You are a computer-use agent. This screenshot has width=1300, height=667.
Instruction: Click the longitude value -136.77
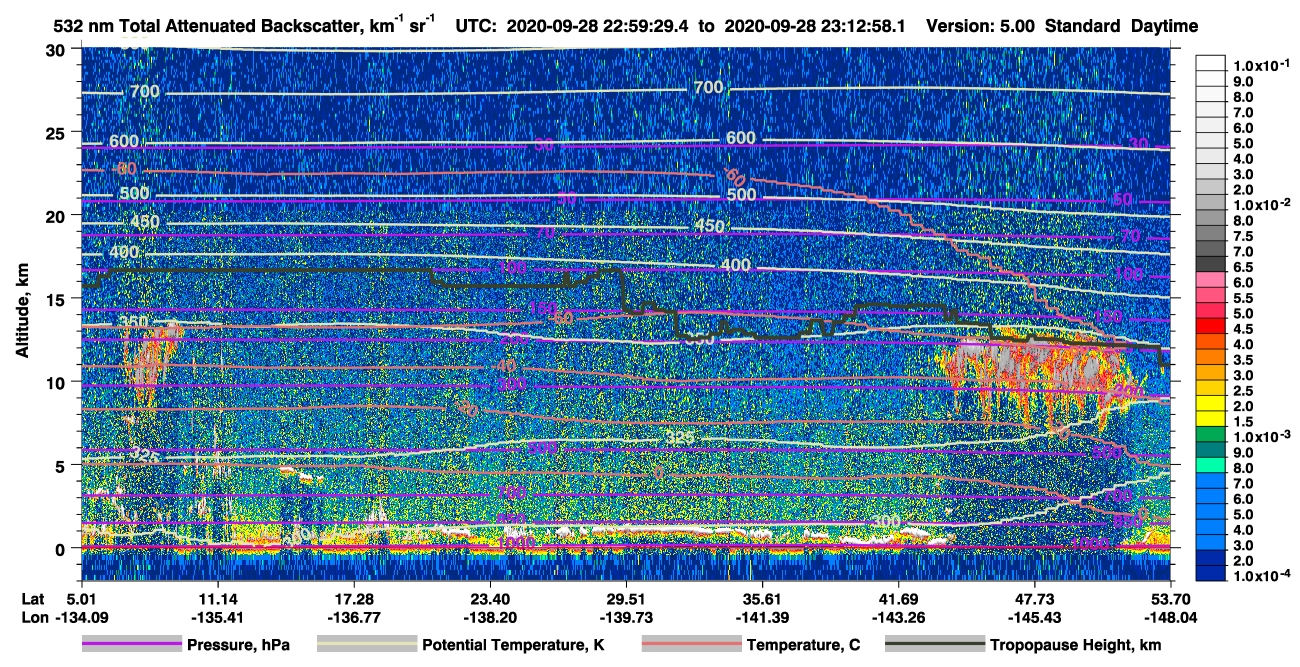click(x=353, y=617)
